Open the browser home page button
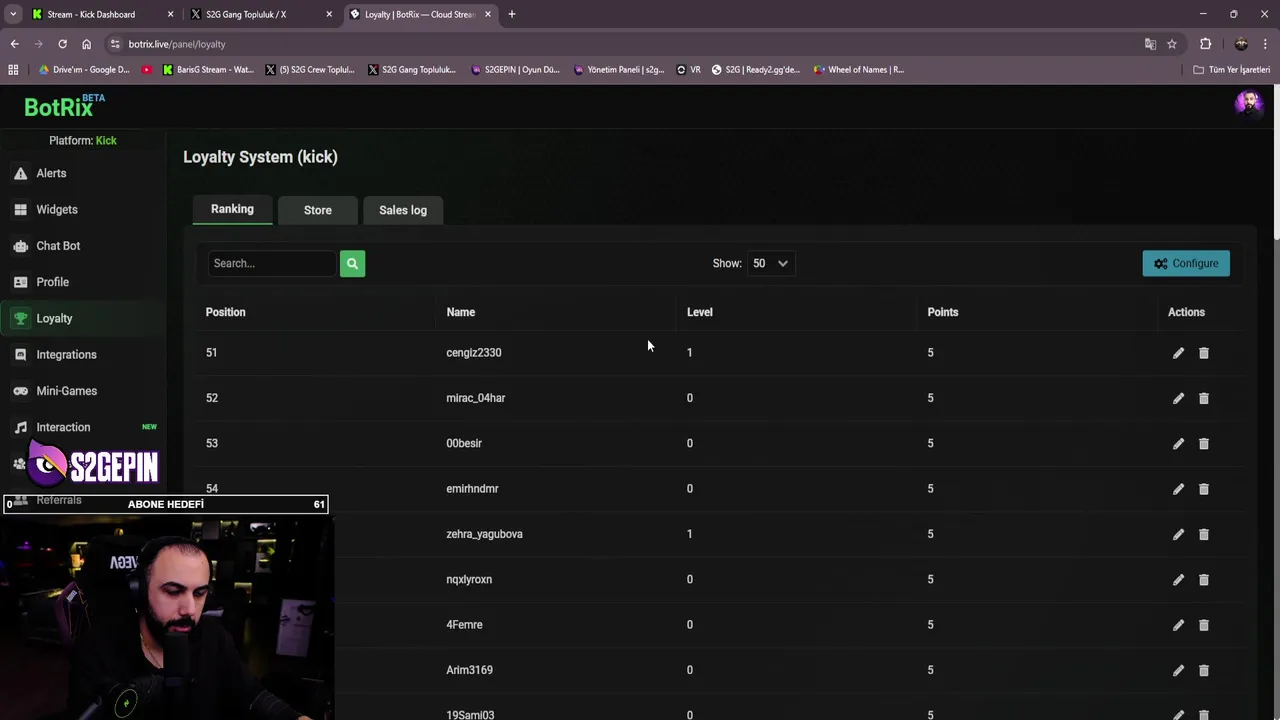Screen dimensions: 1280x720 (x=86, y=44)
